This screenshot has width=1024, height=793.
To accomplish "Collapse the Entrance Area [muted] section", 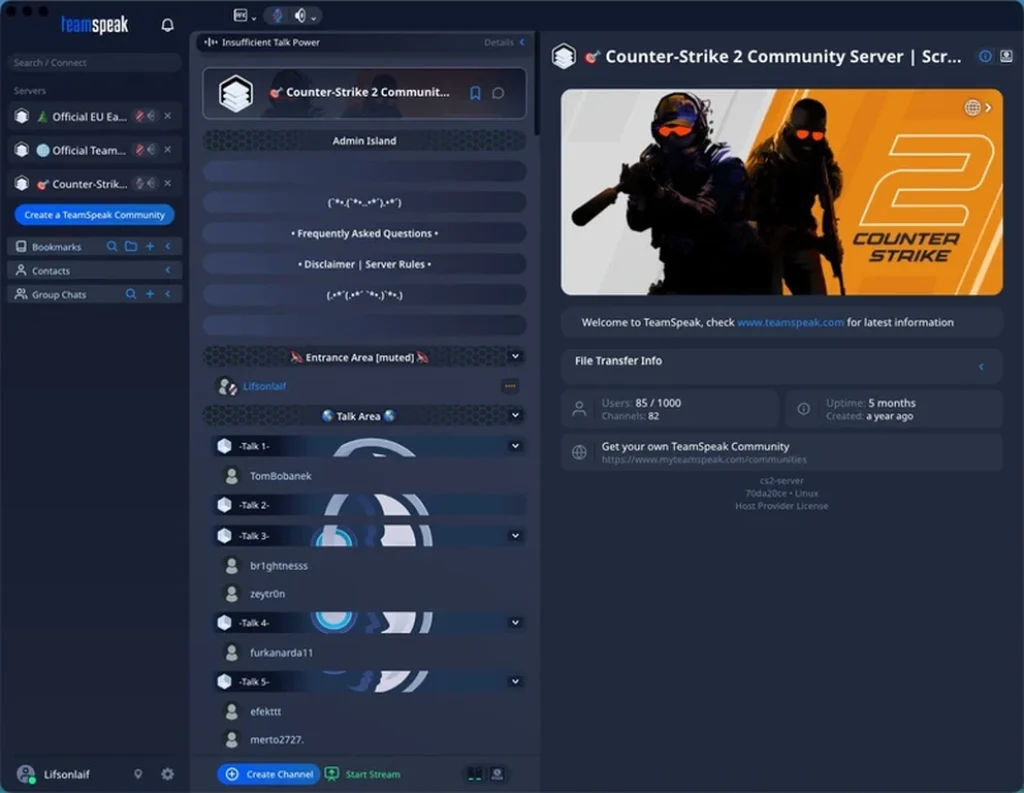I will tap(515, 357).
